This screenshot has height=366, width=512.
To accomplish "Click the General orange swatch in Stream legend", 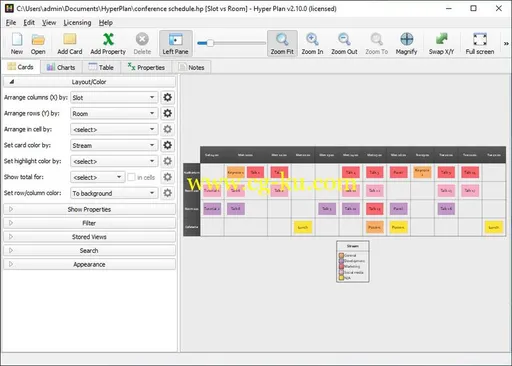I will (x=341, y=256).
